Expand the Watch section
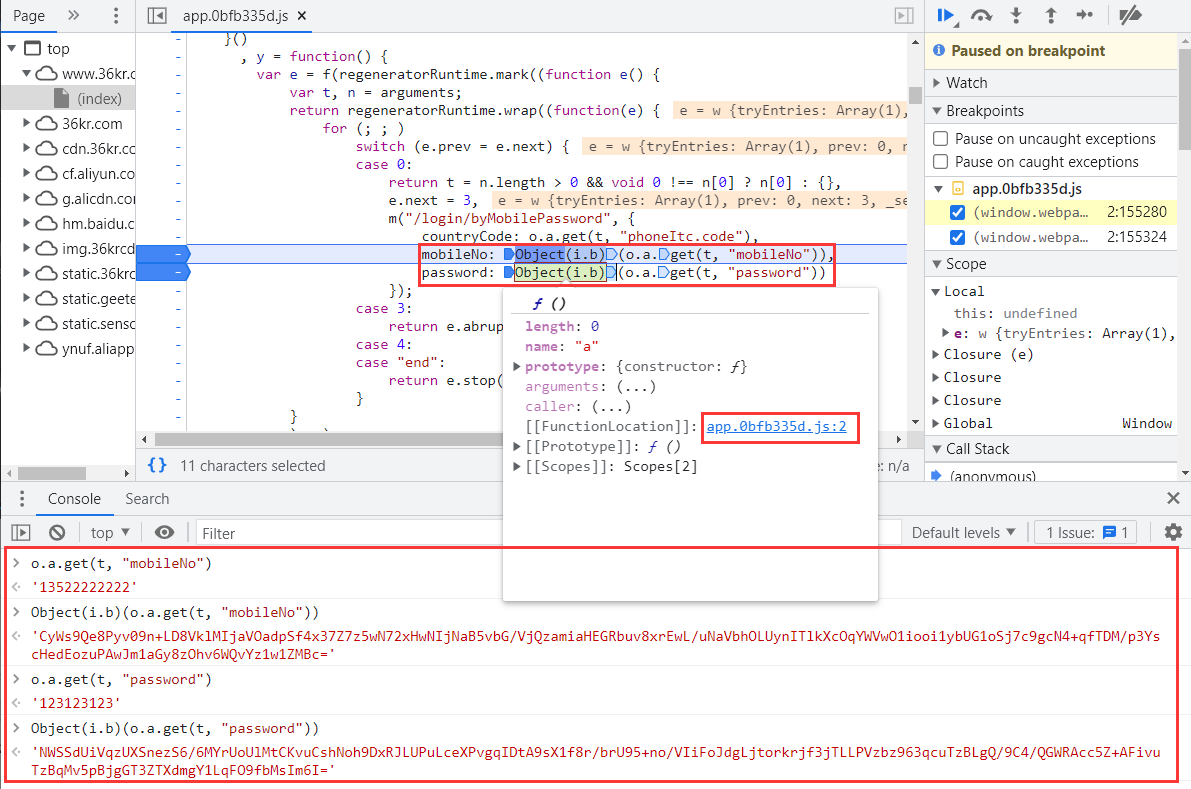The image size is (1191, 789). point(937,83)
